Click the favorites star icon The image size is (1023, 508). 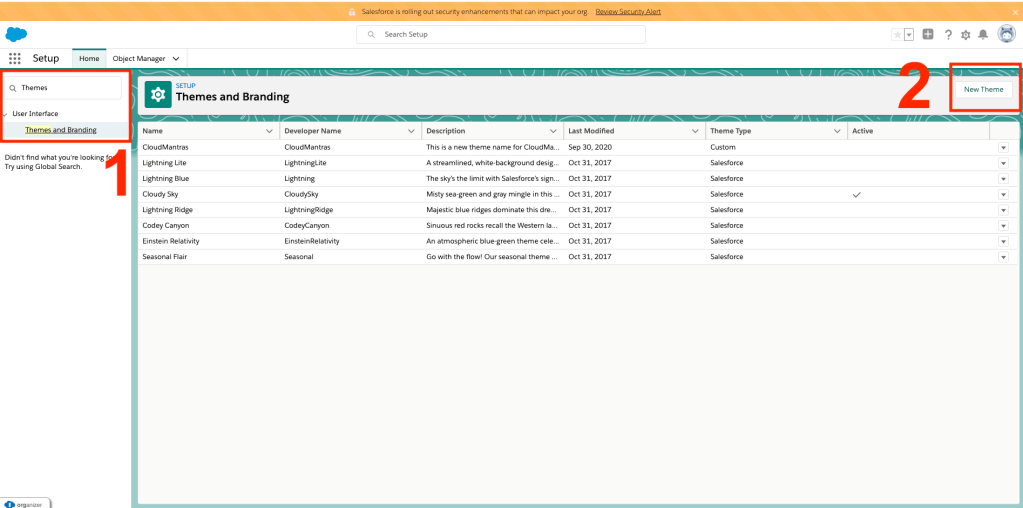[x=897, y=34]
